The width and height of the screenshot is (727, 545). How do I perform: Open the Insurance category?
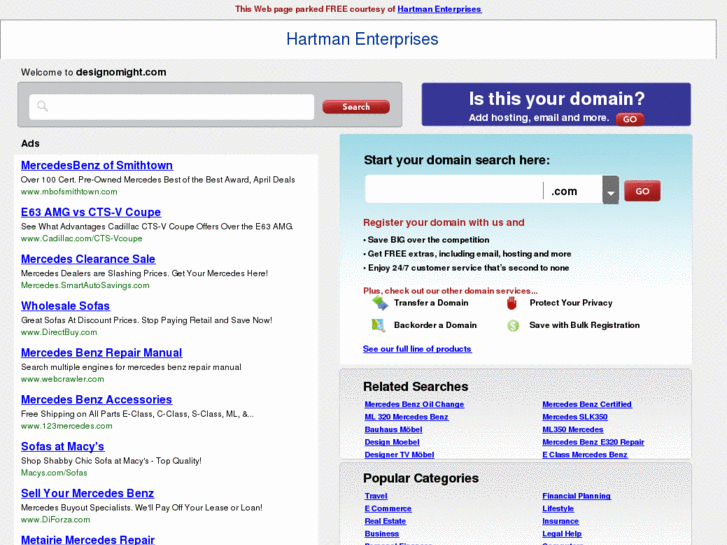point(560,521)
